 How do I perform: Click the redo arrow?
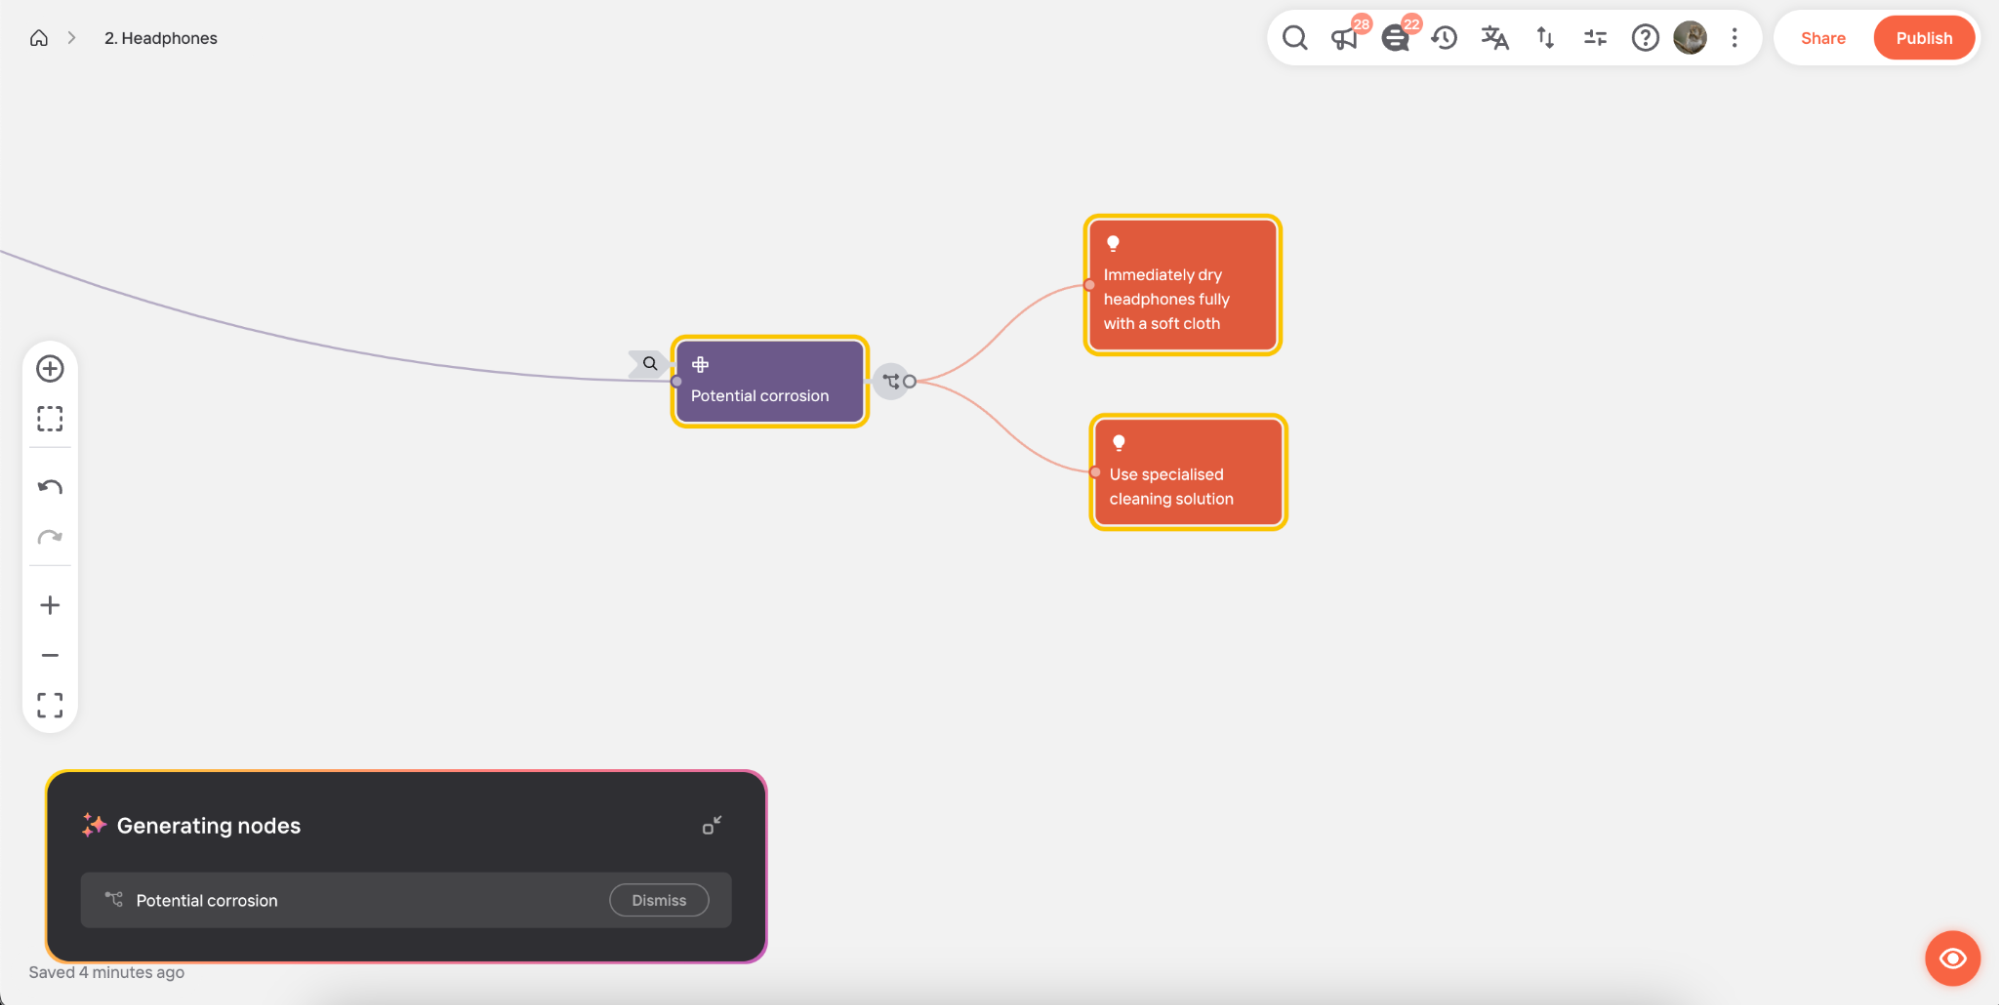[50, 537]
